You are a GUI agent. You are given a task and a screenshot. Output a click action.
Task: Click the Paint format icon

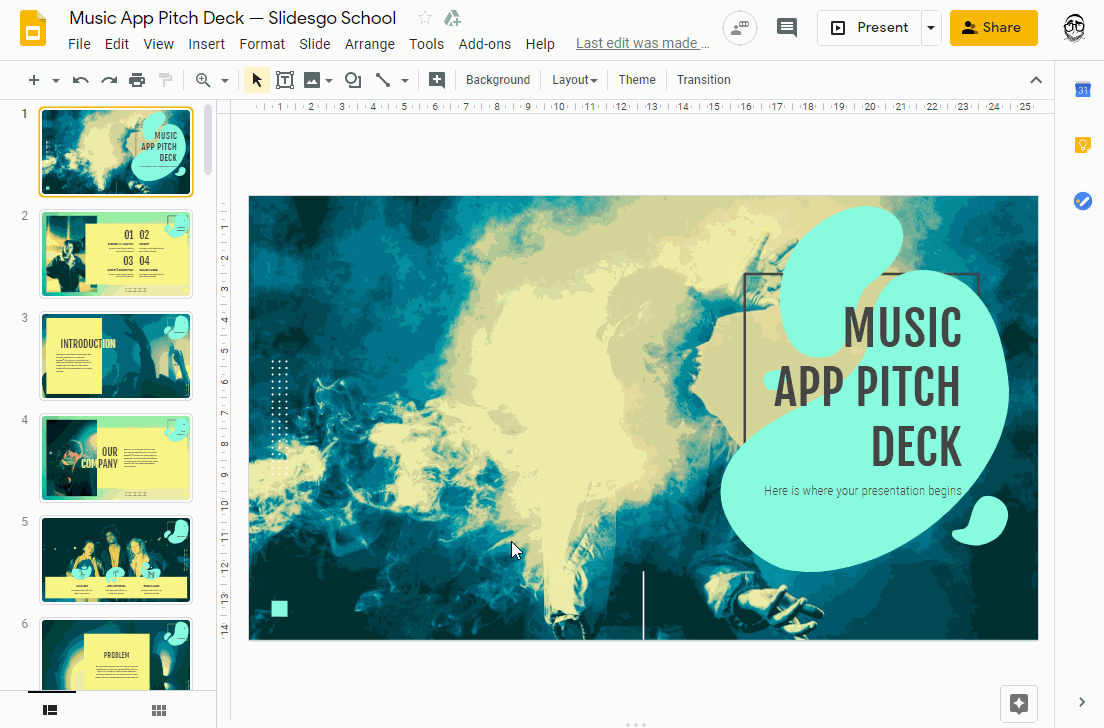point(165,79)
